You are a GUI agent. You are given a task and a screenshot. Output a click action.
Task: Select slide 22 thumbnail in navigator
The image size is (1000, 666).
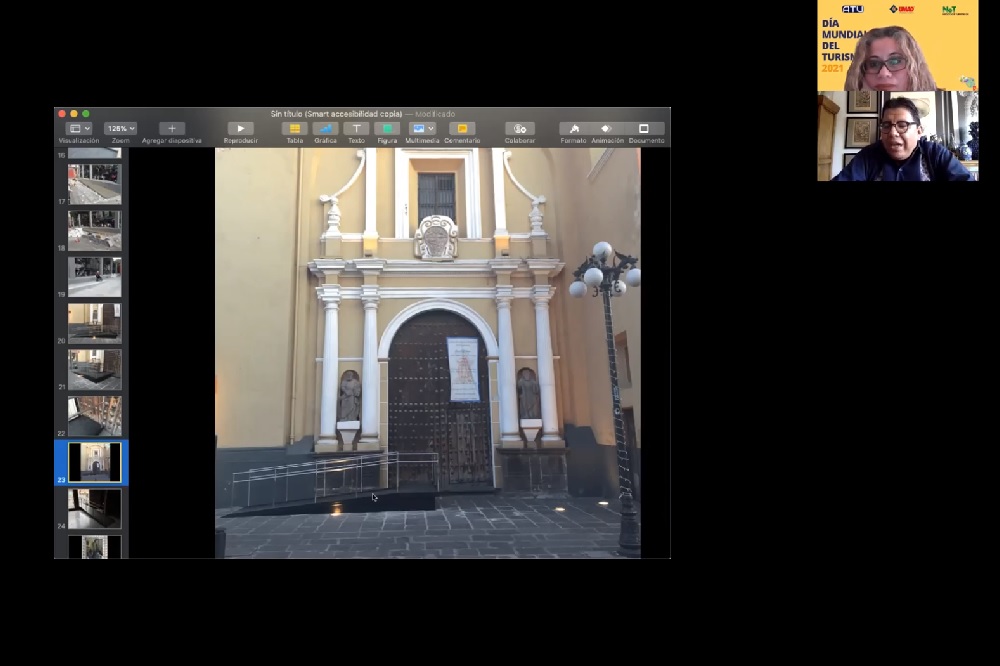tap(95, 416)
